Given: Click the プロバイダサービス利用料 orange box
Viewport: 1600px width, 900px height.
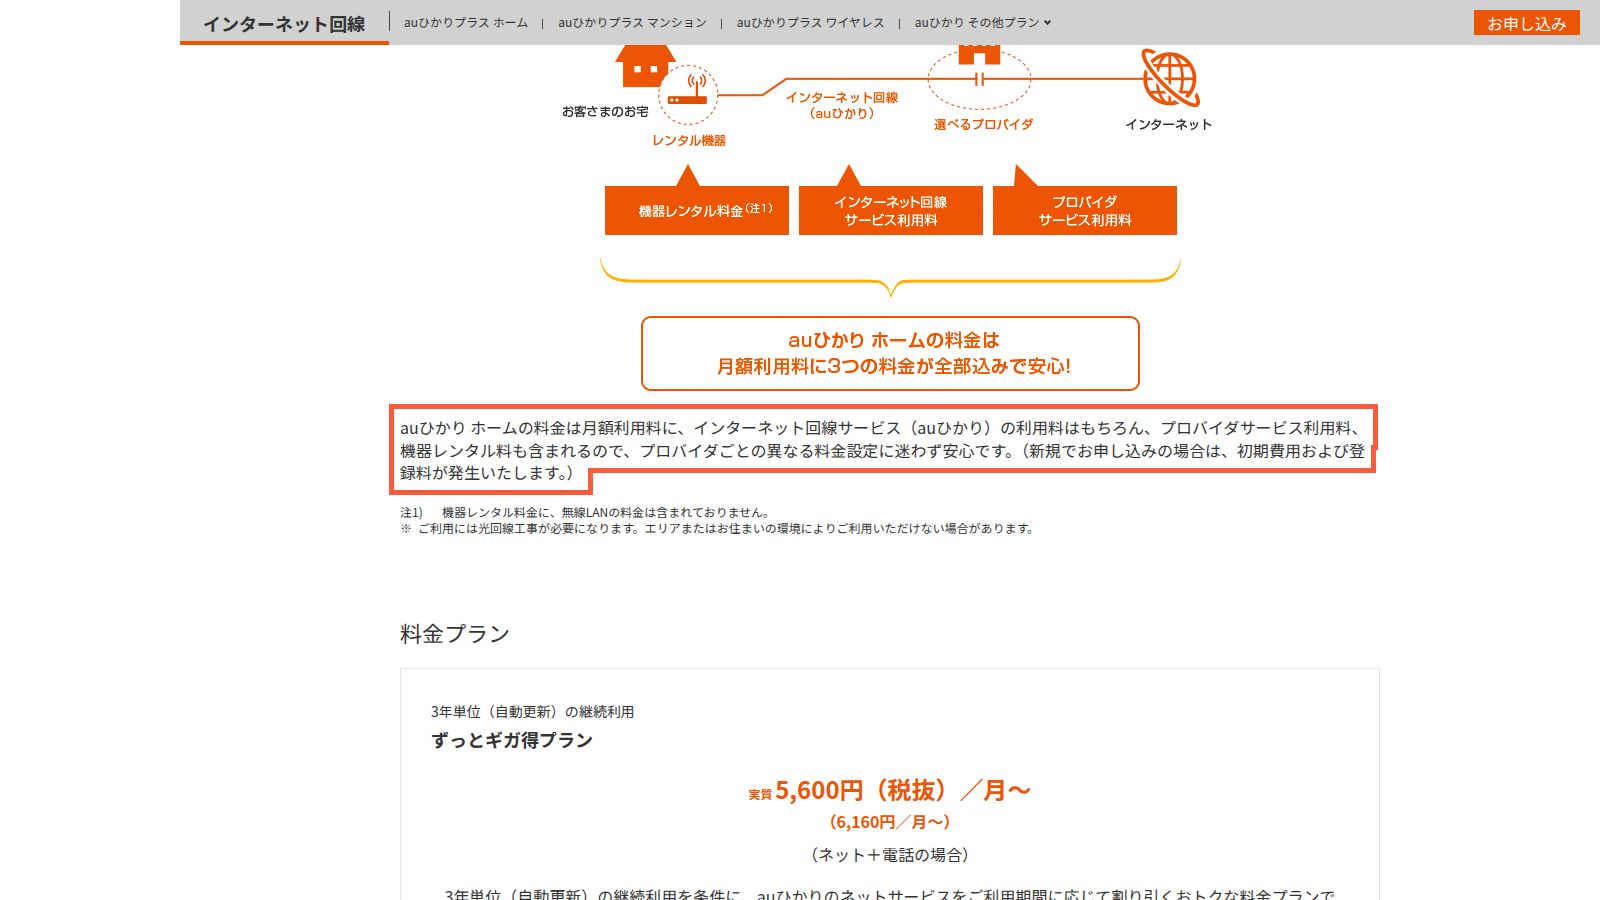Looking at the screenshot, I should click(x=1085, y=210).
